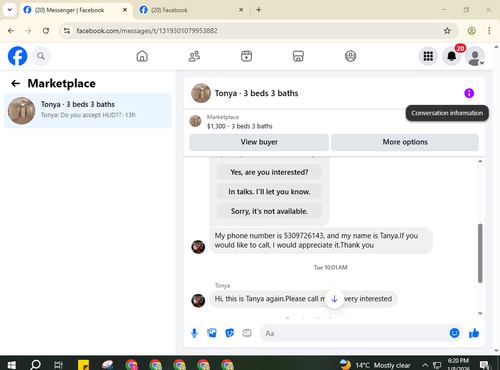Screen dimensions: 500x370
Task: Click the View buyer button
Action: pos(259,142)
